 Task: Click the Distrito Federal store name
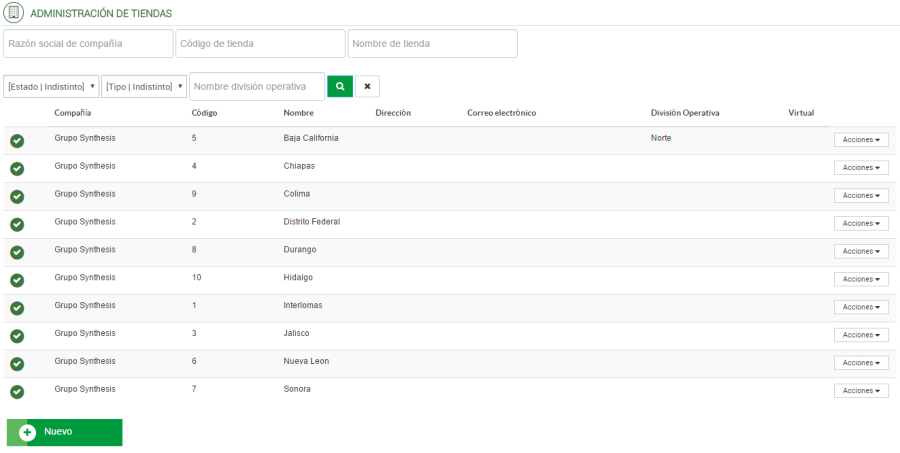(x=312, y=222)
